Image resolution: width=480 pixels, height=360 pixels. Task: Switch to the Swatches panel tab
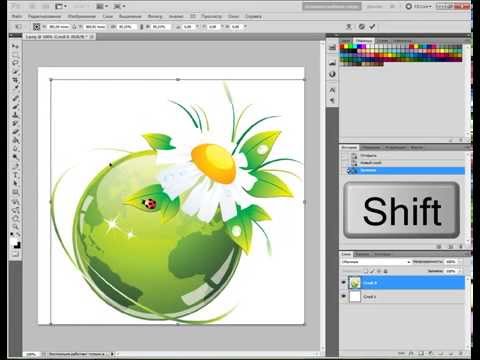363,41
